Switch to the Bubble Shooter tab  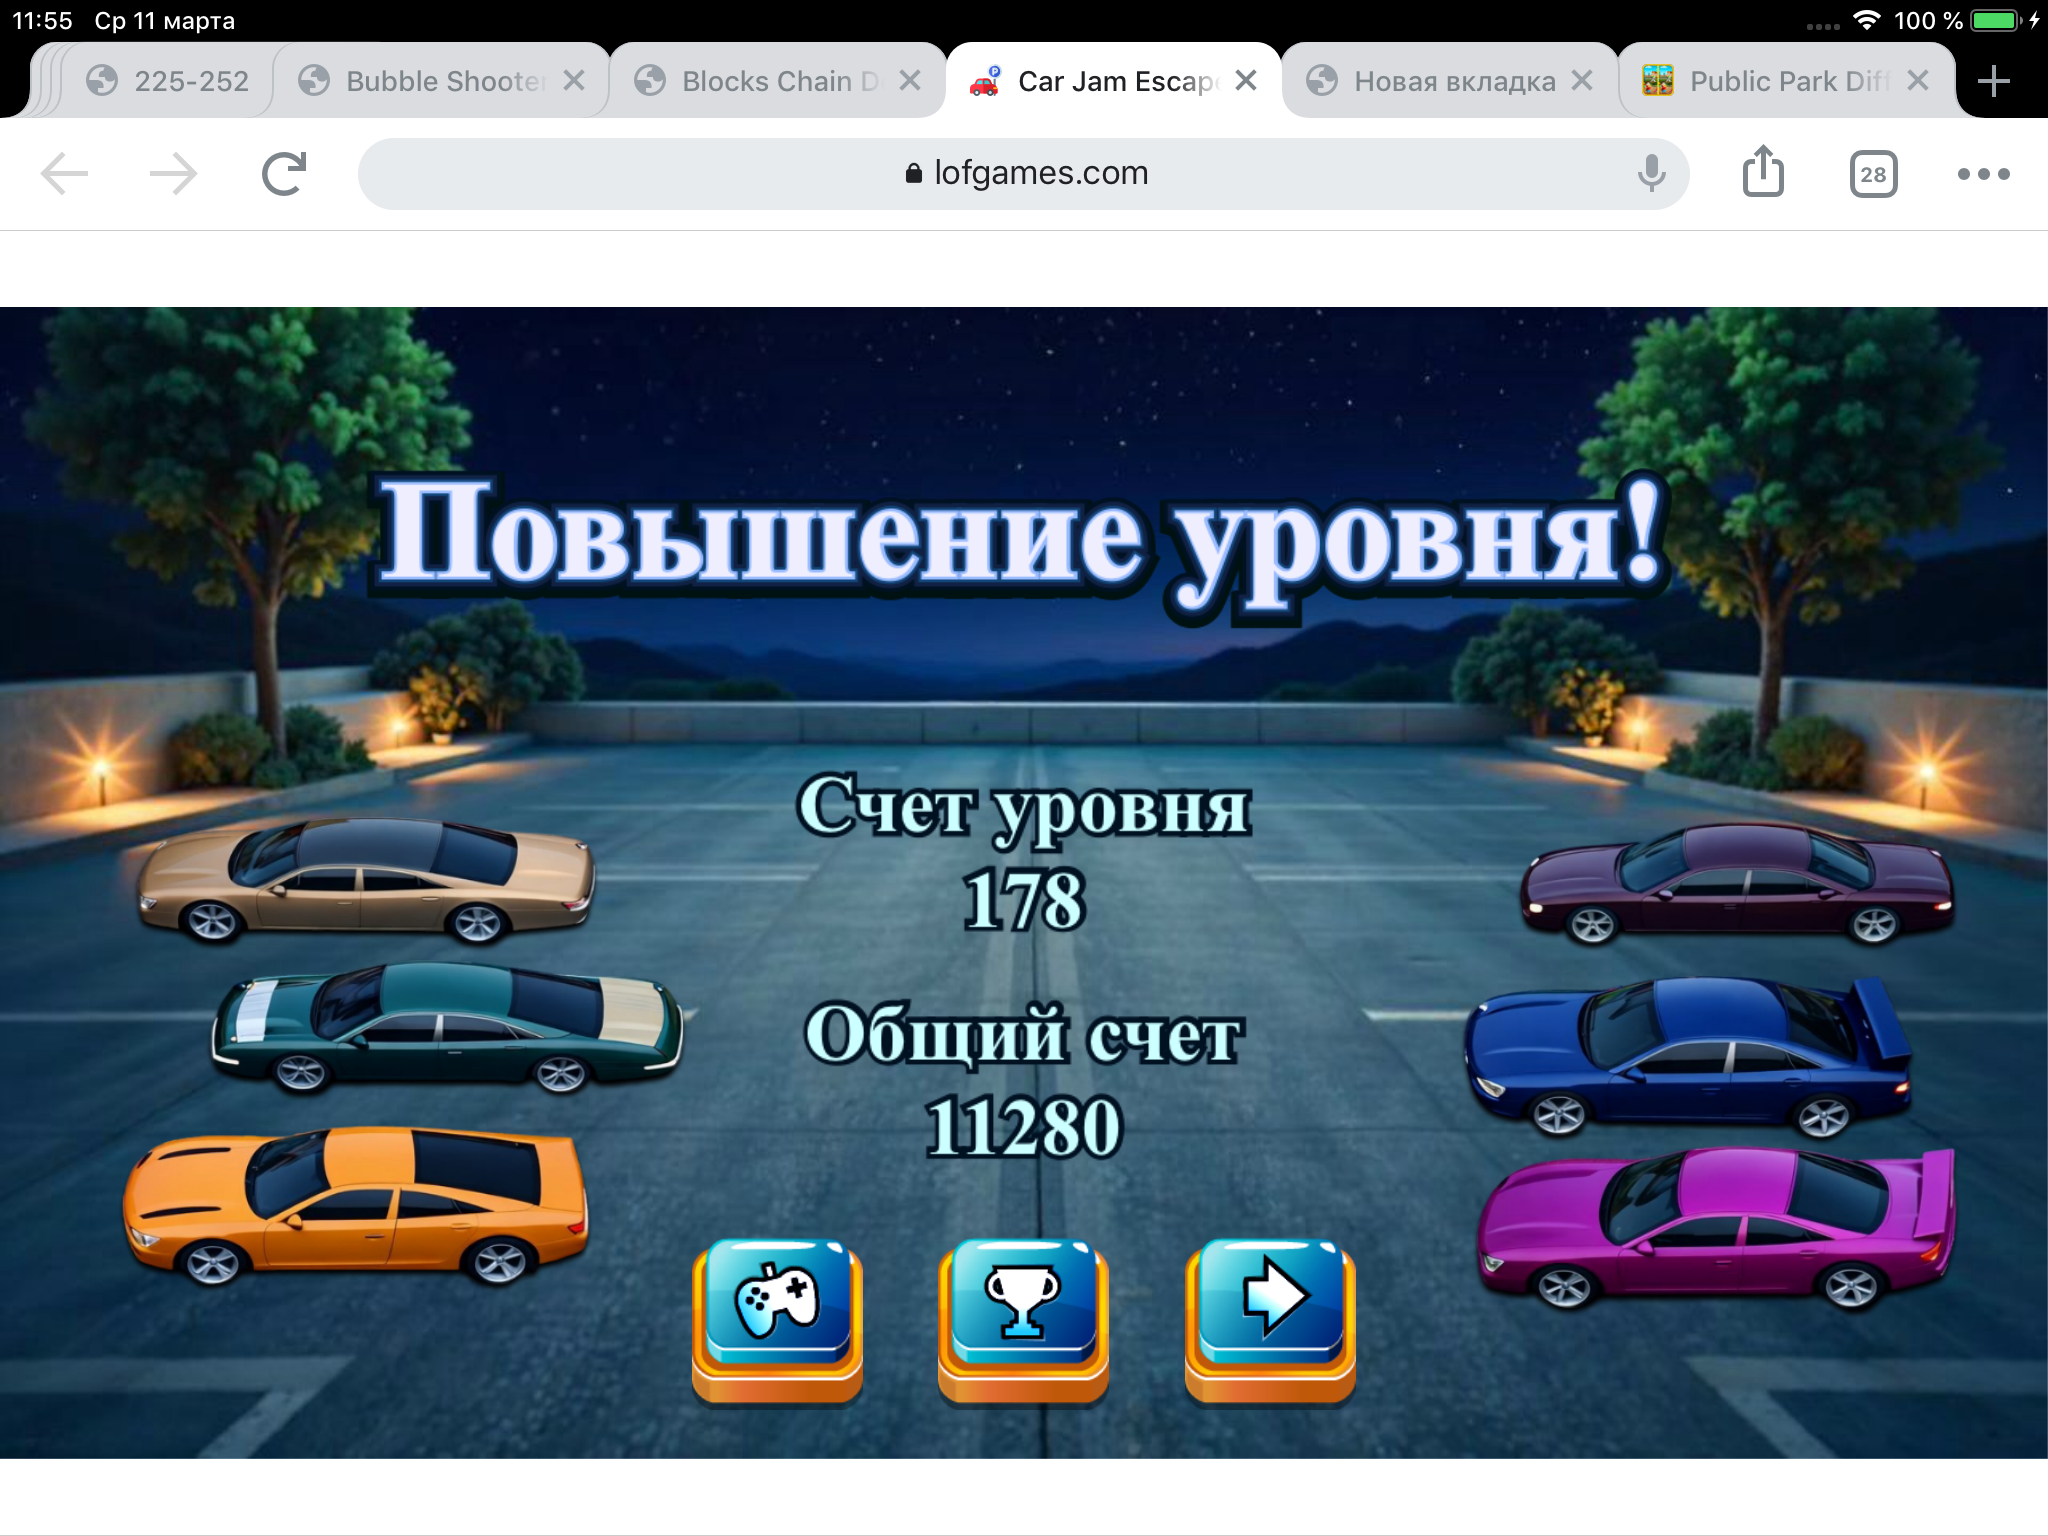tap(430, 81)
